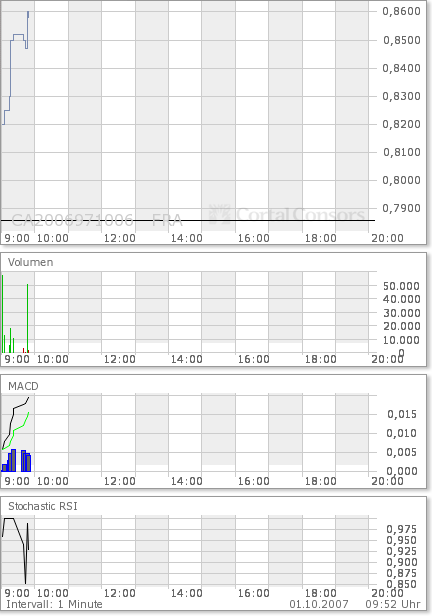This screenshot has height=616, width=432.
Task: Click the Volumen panel title
Action: click(x=31, y=262)
